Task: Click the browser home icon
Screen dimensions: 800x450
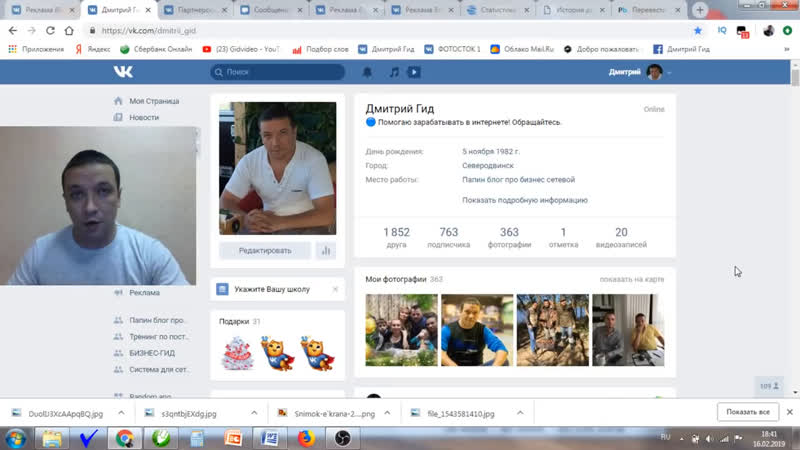Action: pos(69,31)
